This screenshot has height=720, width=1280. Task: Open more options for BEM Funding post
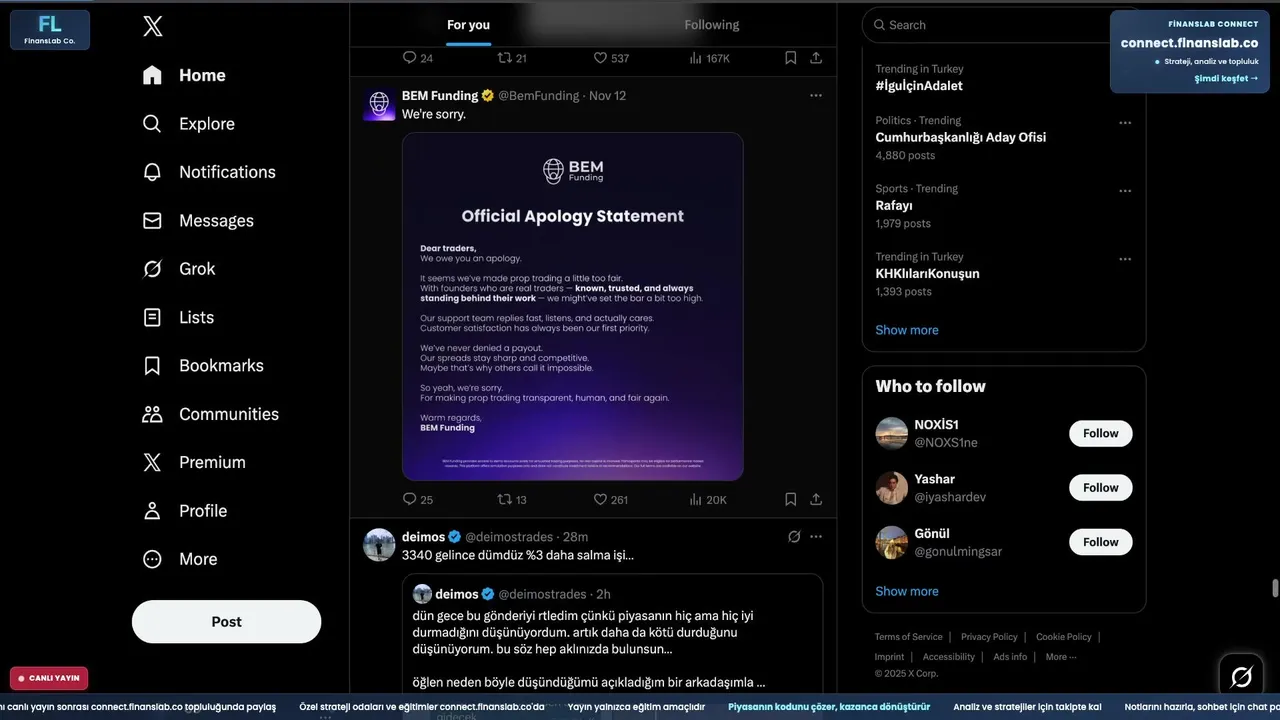pos(816,96)
